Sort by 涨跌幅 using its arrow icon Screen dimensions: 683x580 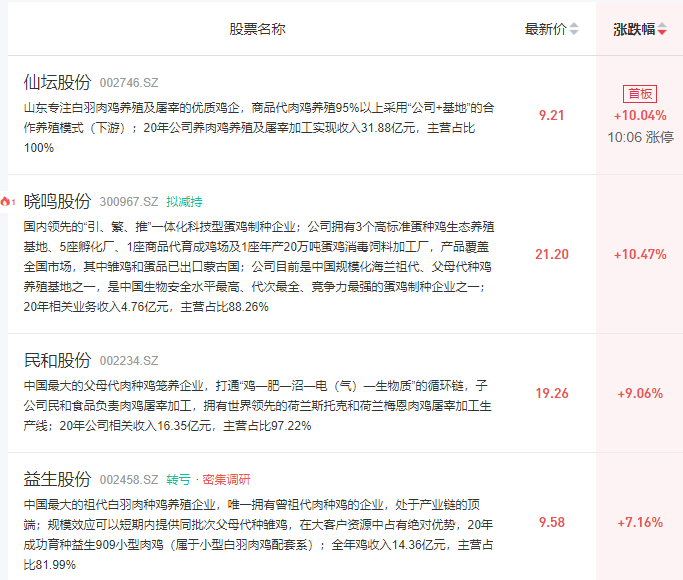pos(662,29)
